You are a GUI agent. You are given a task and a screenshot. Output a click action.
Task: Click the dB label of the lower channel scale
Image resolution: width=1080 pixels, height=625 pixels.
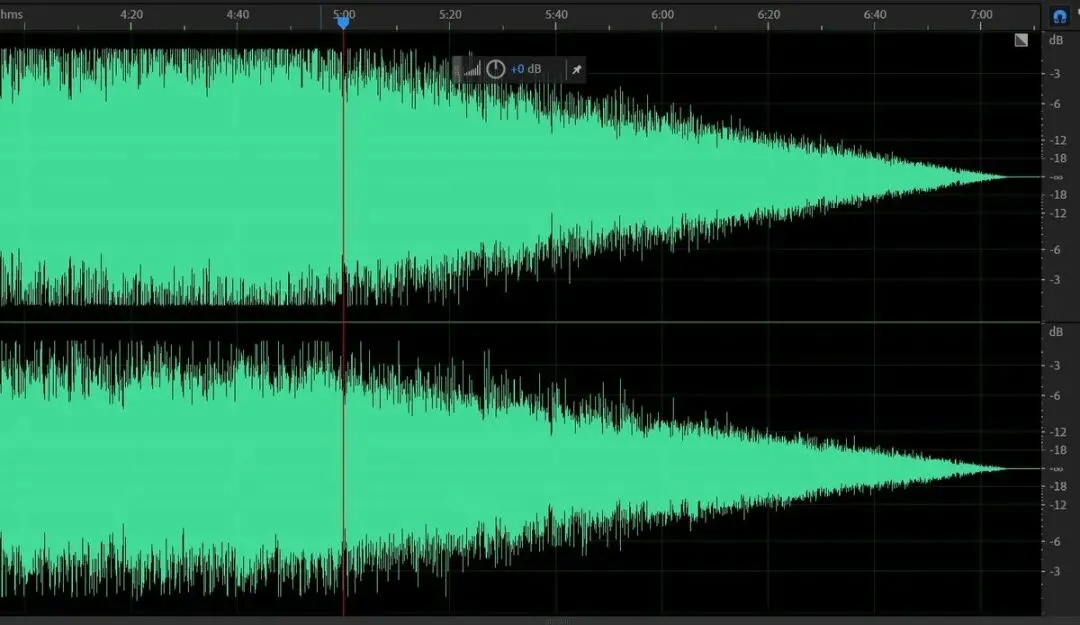tap(1055, 332)
